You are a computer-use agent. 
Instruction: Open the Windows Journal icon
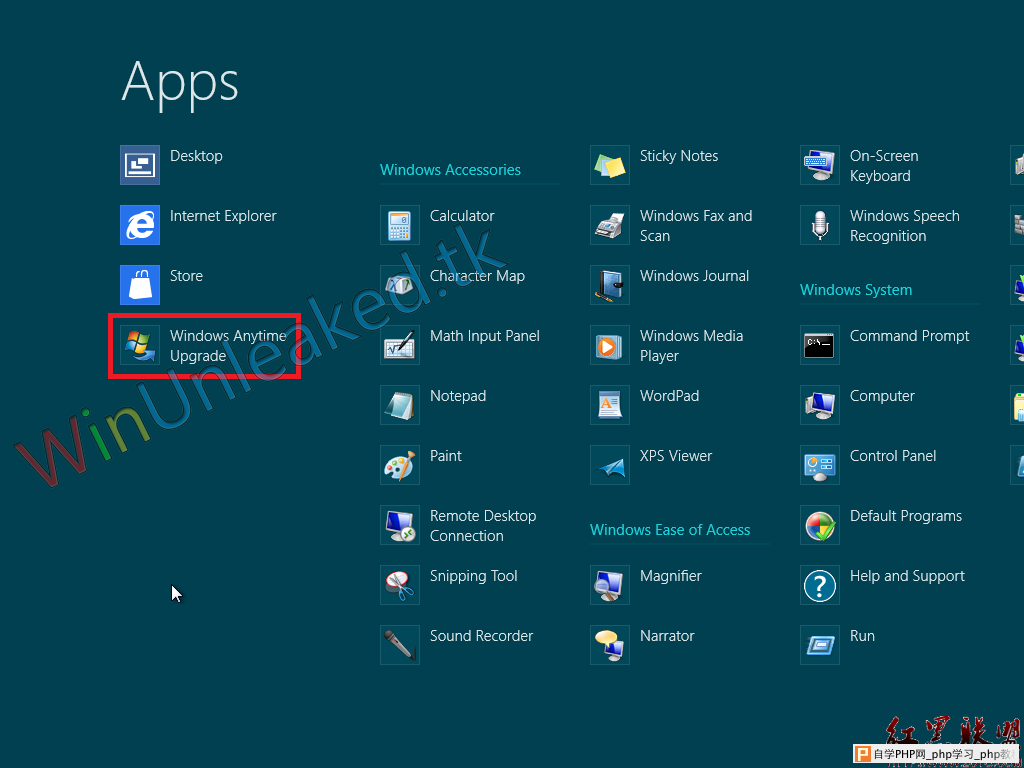pyautogui.click(x=610, y=285)
